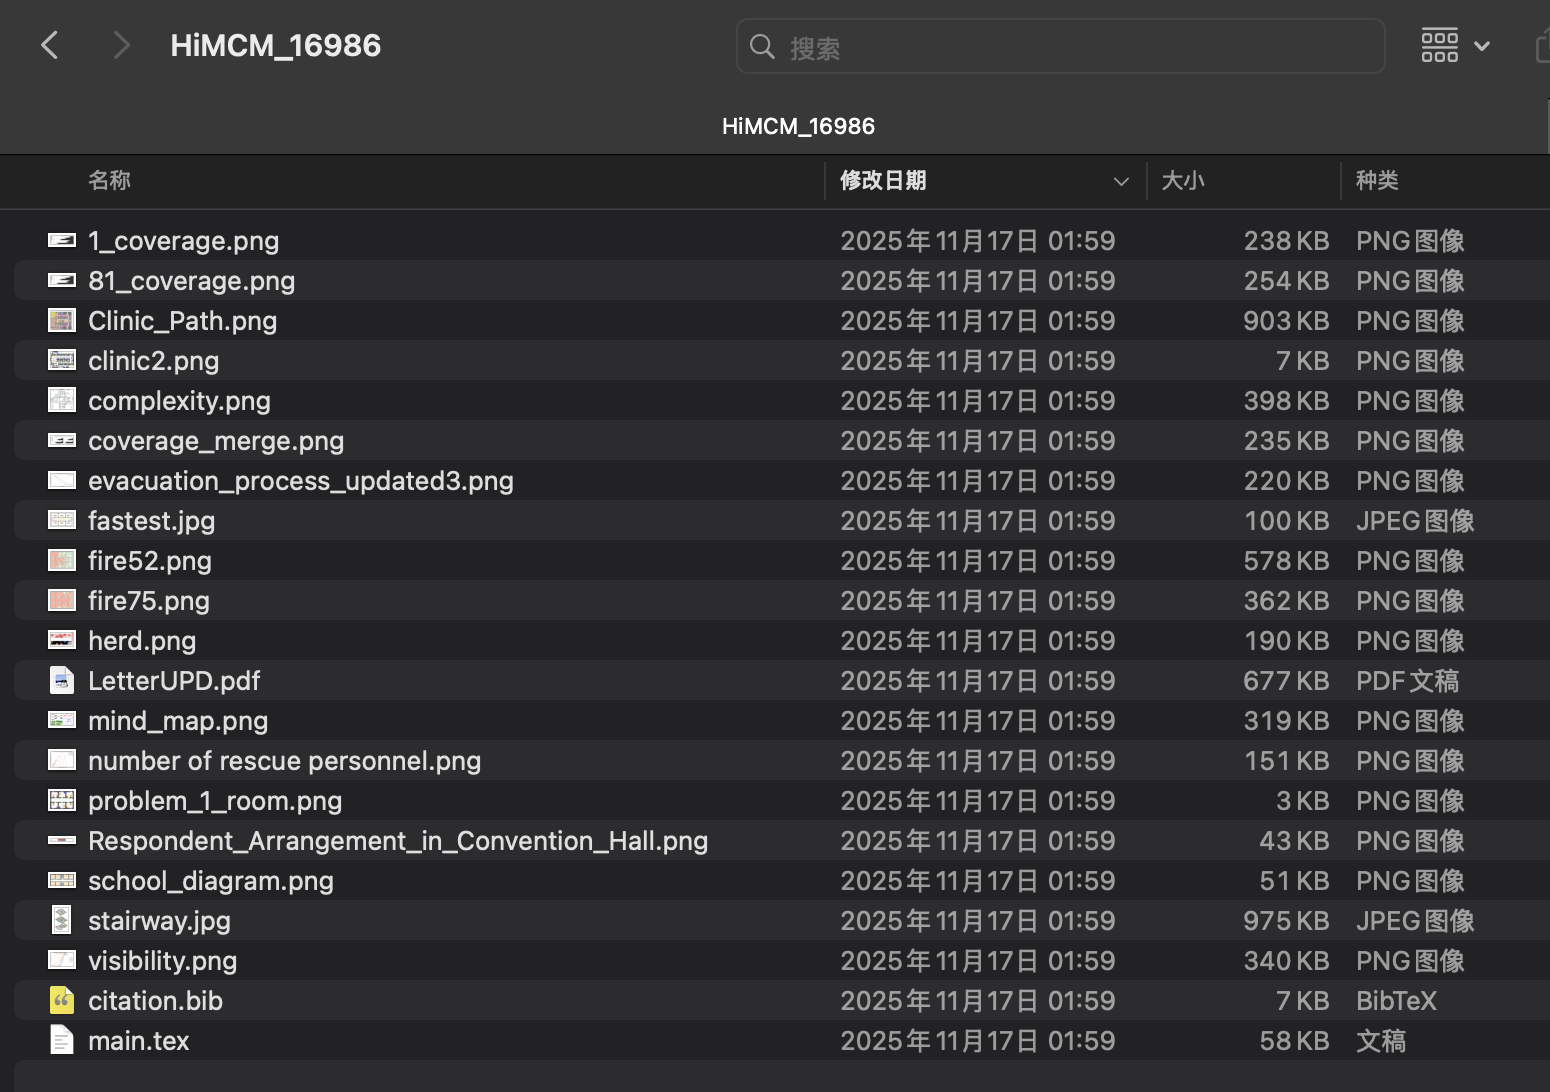Select the LetterUPD.pdf file icon
The height and width of the screenshot is (1092, 1550).
[x=62, y=681]
